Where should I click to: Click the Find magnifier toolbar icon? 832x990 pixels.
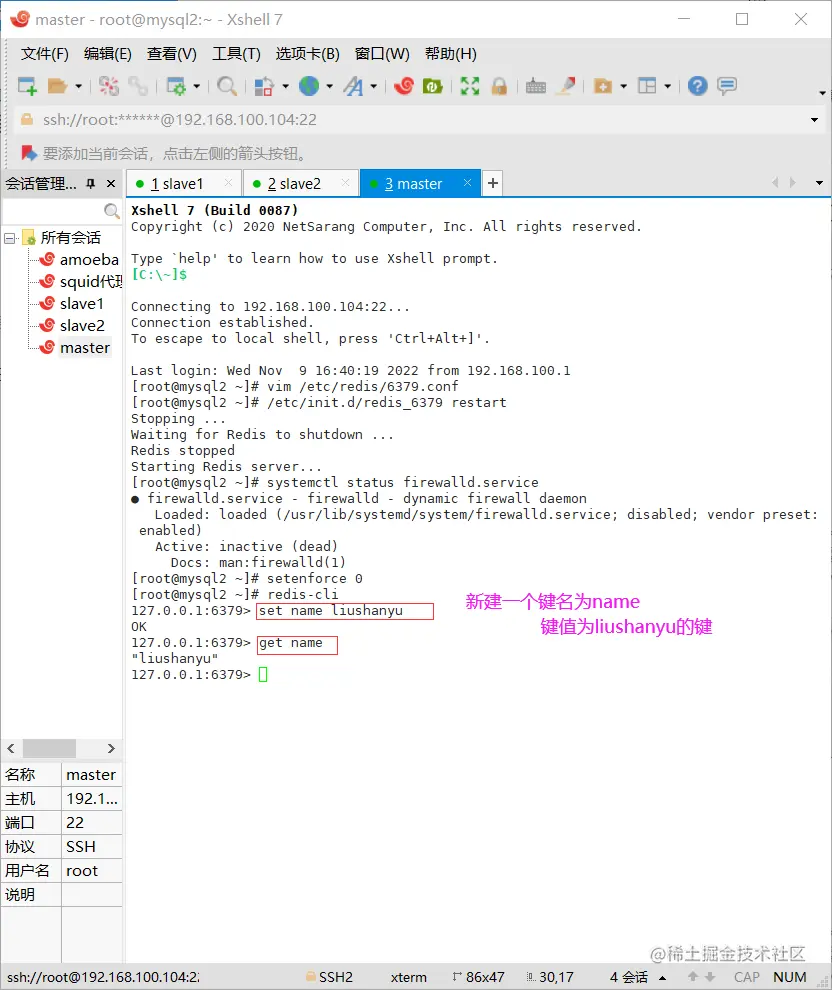click(x=227, y=86)
